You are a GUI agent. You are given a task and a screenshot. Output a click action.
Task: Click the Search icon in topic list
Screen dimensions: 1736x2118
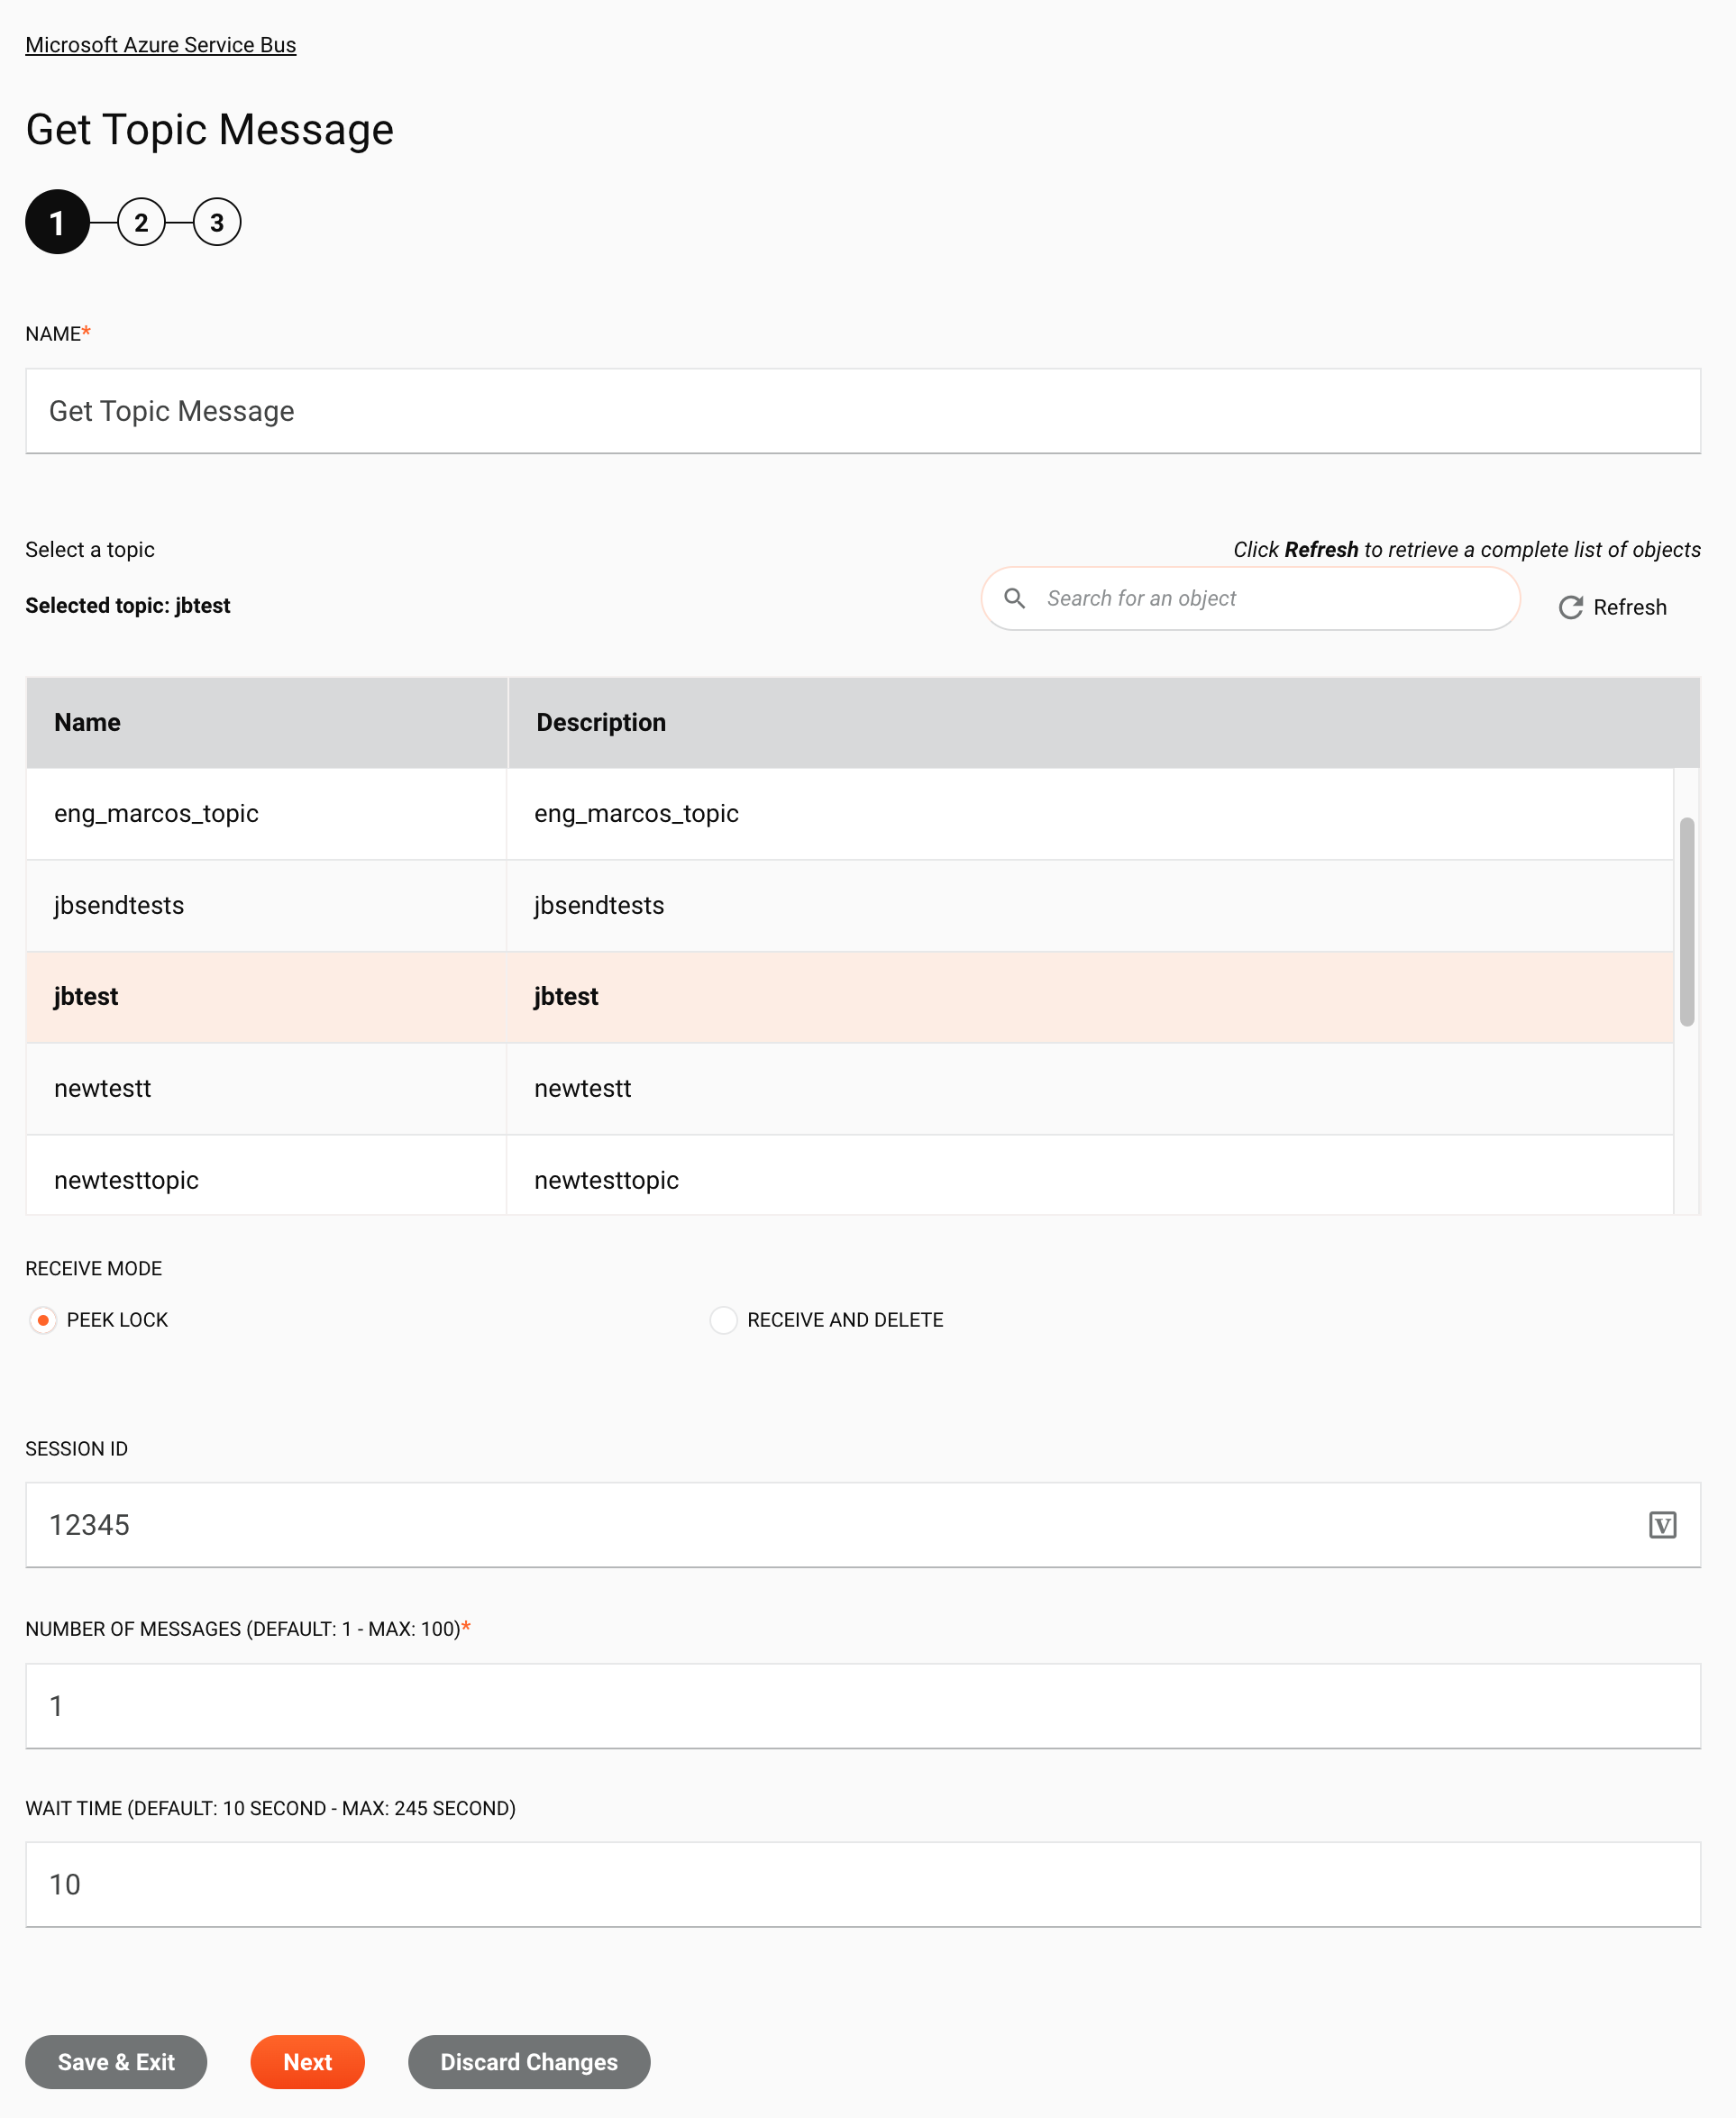[1015, 598]
